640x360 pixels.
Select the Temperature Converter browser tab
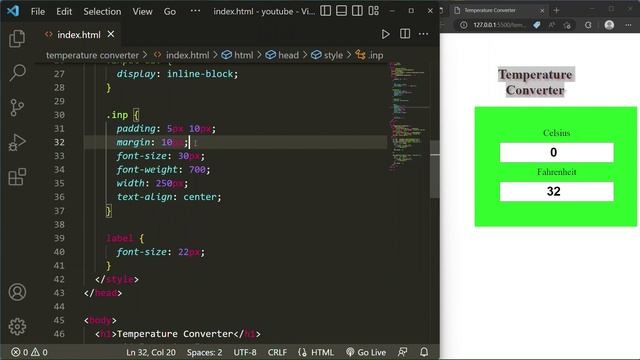point(498,10)
